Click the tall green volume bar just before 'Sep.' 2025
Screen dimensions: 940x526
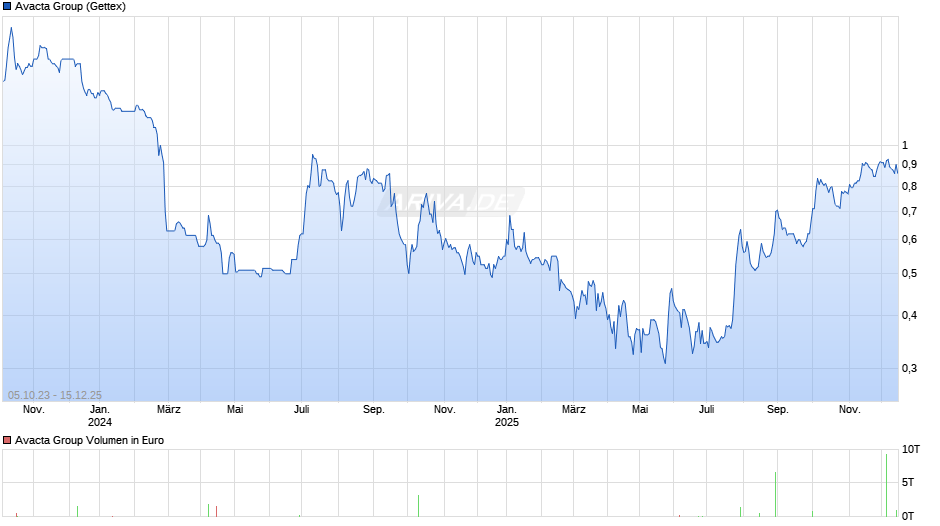(x=776, y=494)
